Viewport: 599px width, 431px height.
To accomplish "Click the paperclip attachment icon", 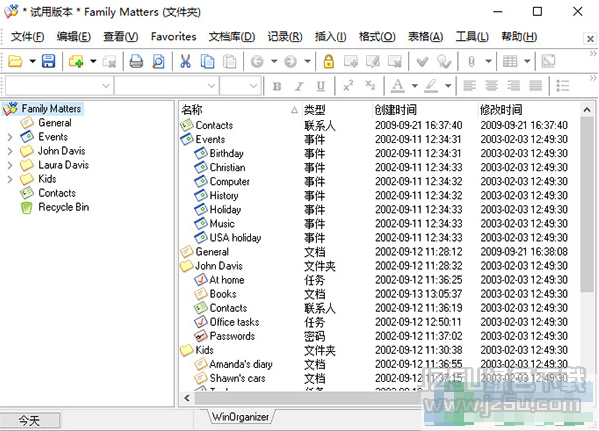I will click(471, 61).
